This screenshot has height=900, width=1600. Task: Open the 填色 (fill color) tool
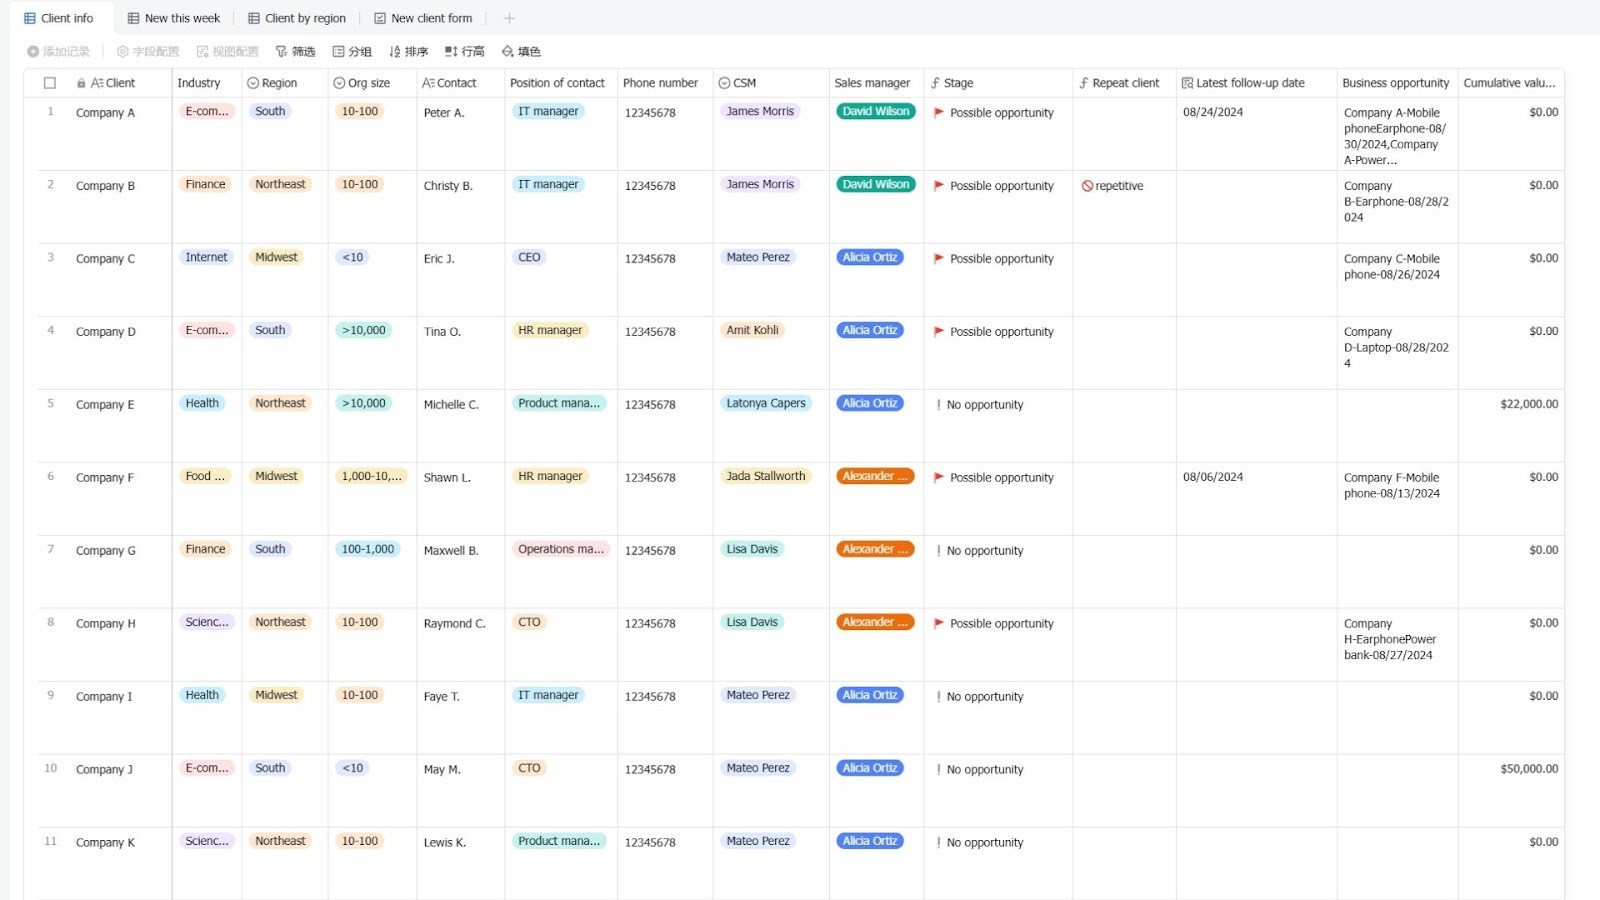[520, 51]
